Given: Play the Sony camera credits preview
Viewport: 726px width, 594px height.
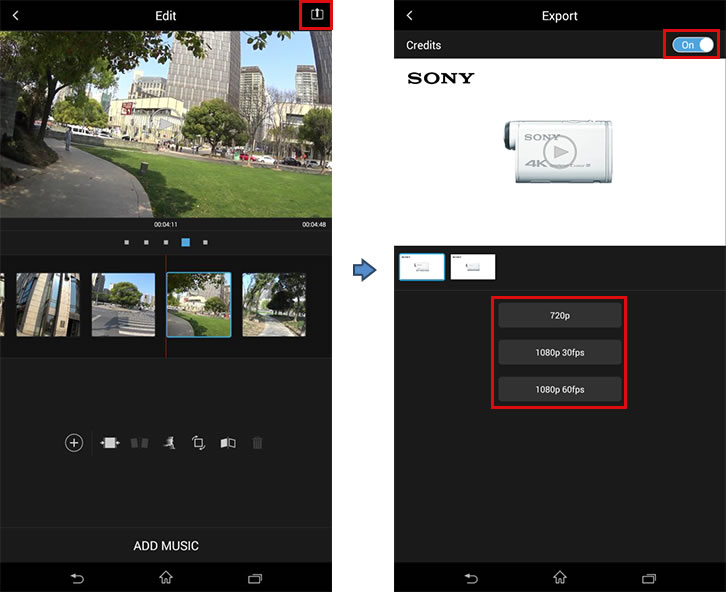Looking at the screenshot, I should [x=560, y=151].
